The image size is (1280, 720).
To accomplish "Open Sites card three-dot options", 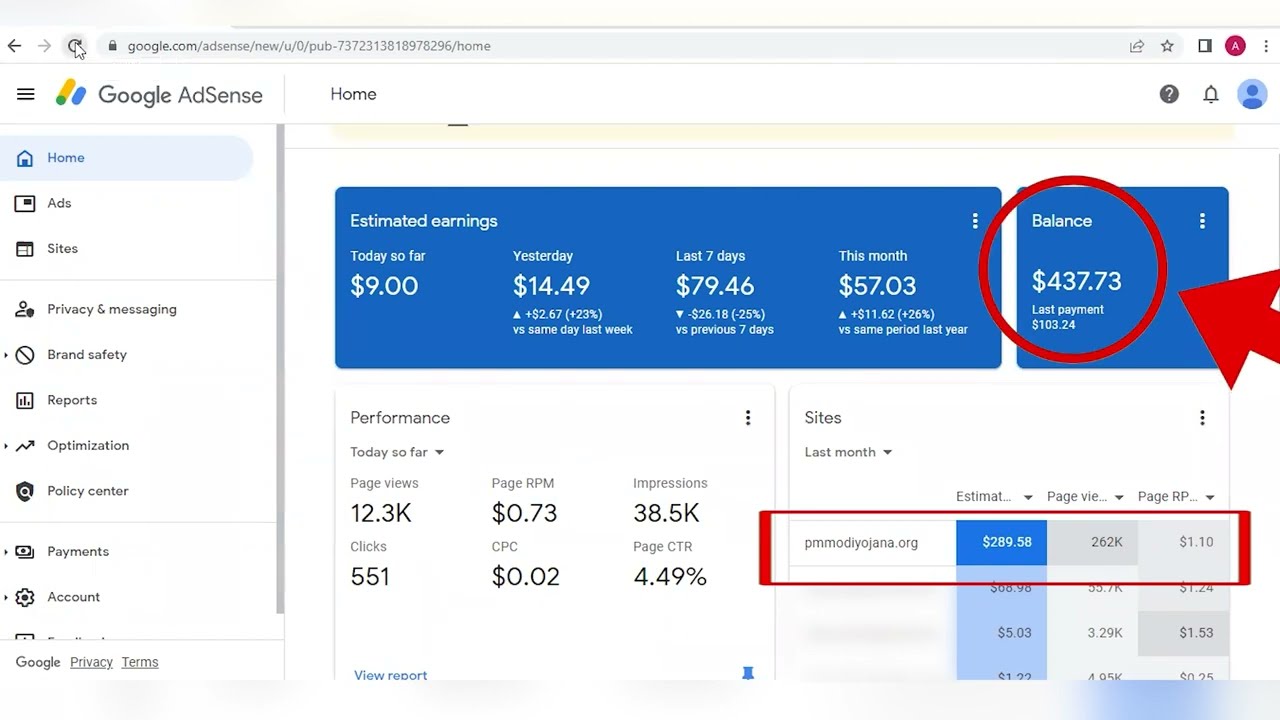I will (1202, 418).
